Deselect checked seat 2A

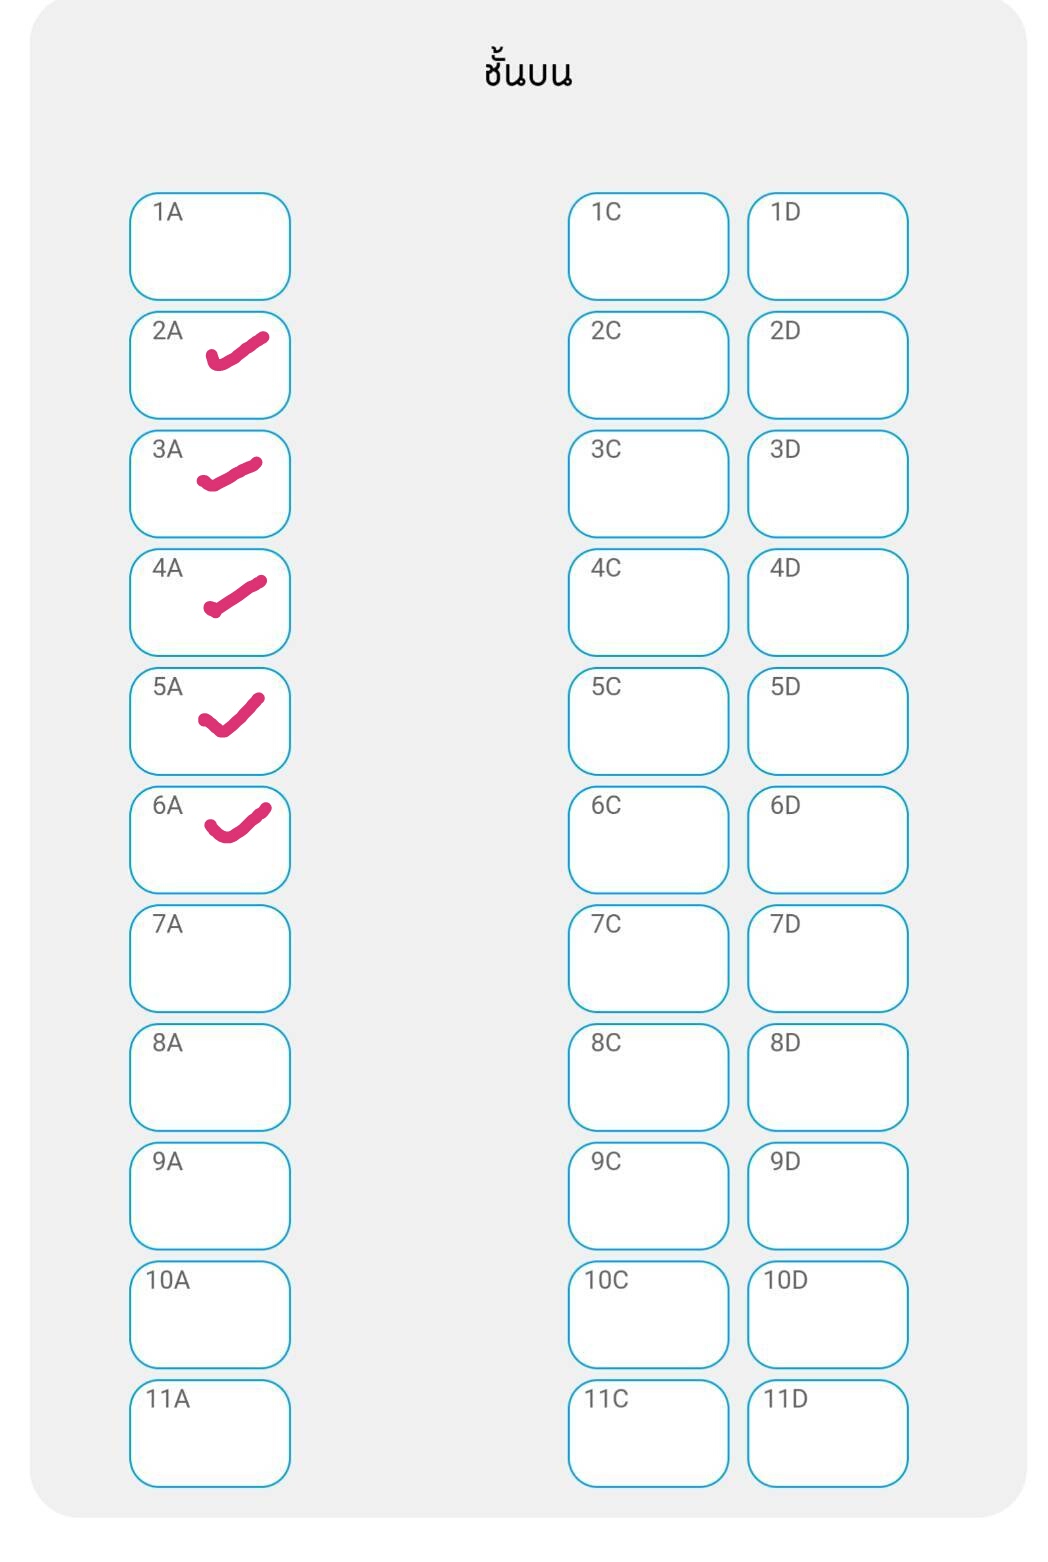(209, 365)
